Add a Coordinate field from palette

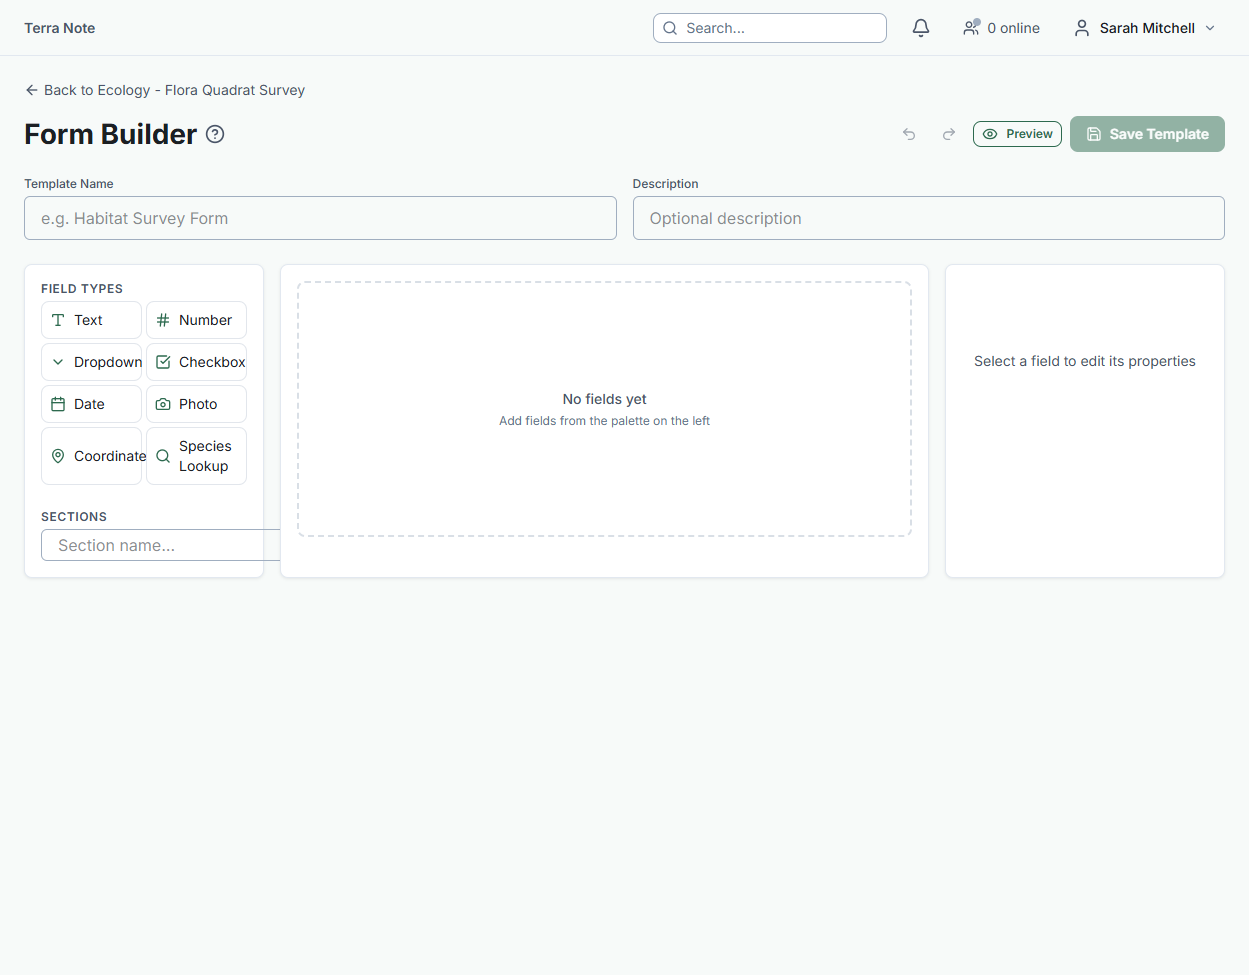pyautogui.click(x=92, y=456)
